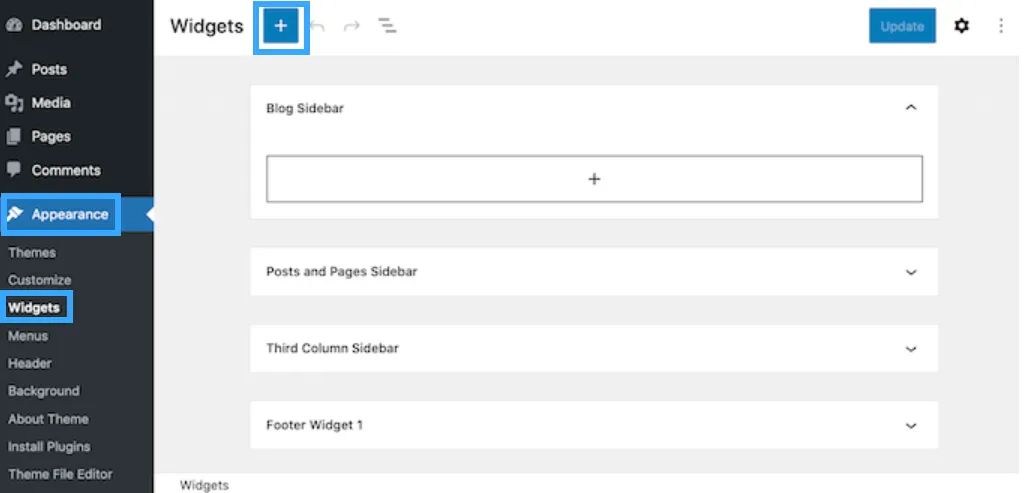Select Widgets submenu link
The height and width of the screenshot is (493, 1034).
click(34, 308)
